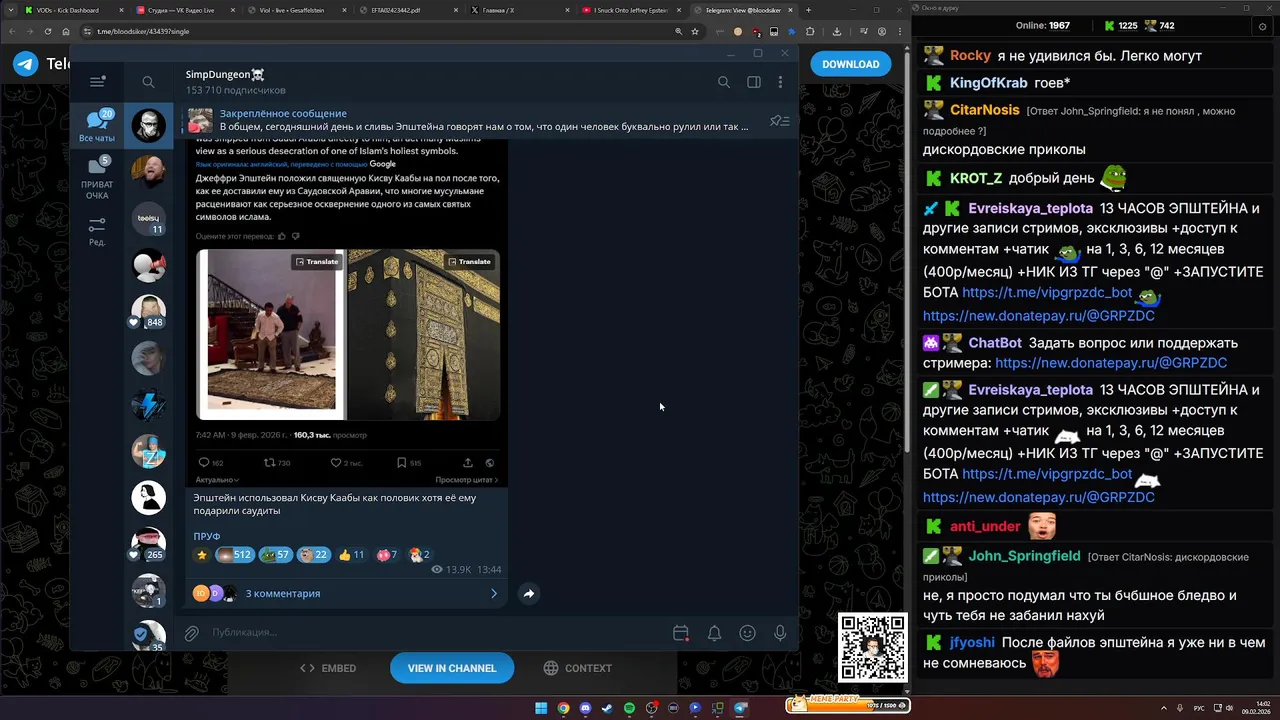1280x720 pixels.
Task: Toggle the reaction with 22 count
Action: pyautogui.click(x=315, y=555)
